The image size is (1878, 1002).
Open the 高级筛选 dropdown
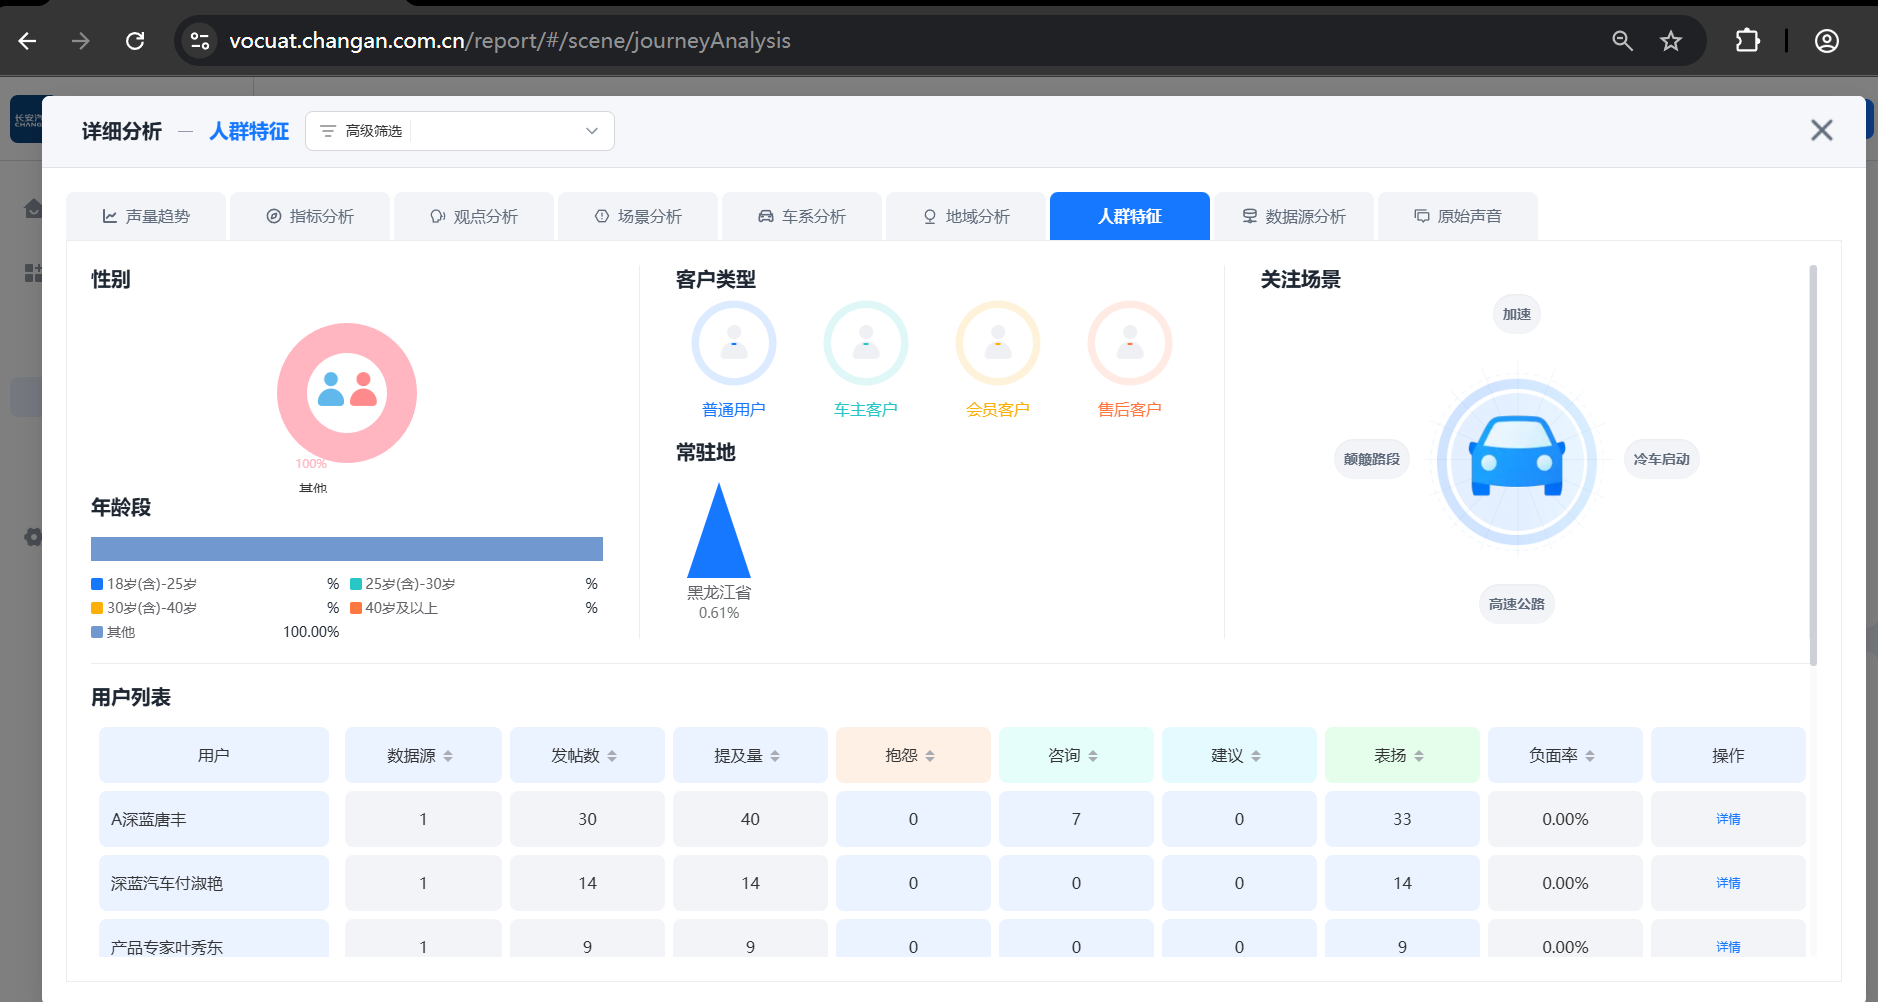point(460,131)
